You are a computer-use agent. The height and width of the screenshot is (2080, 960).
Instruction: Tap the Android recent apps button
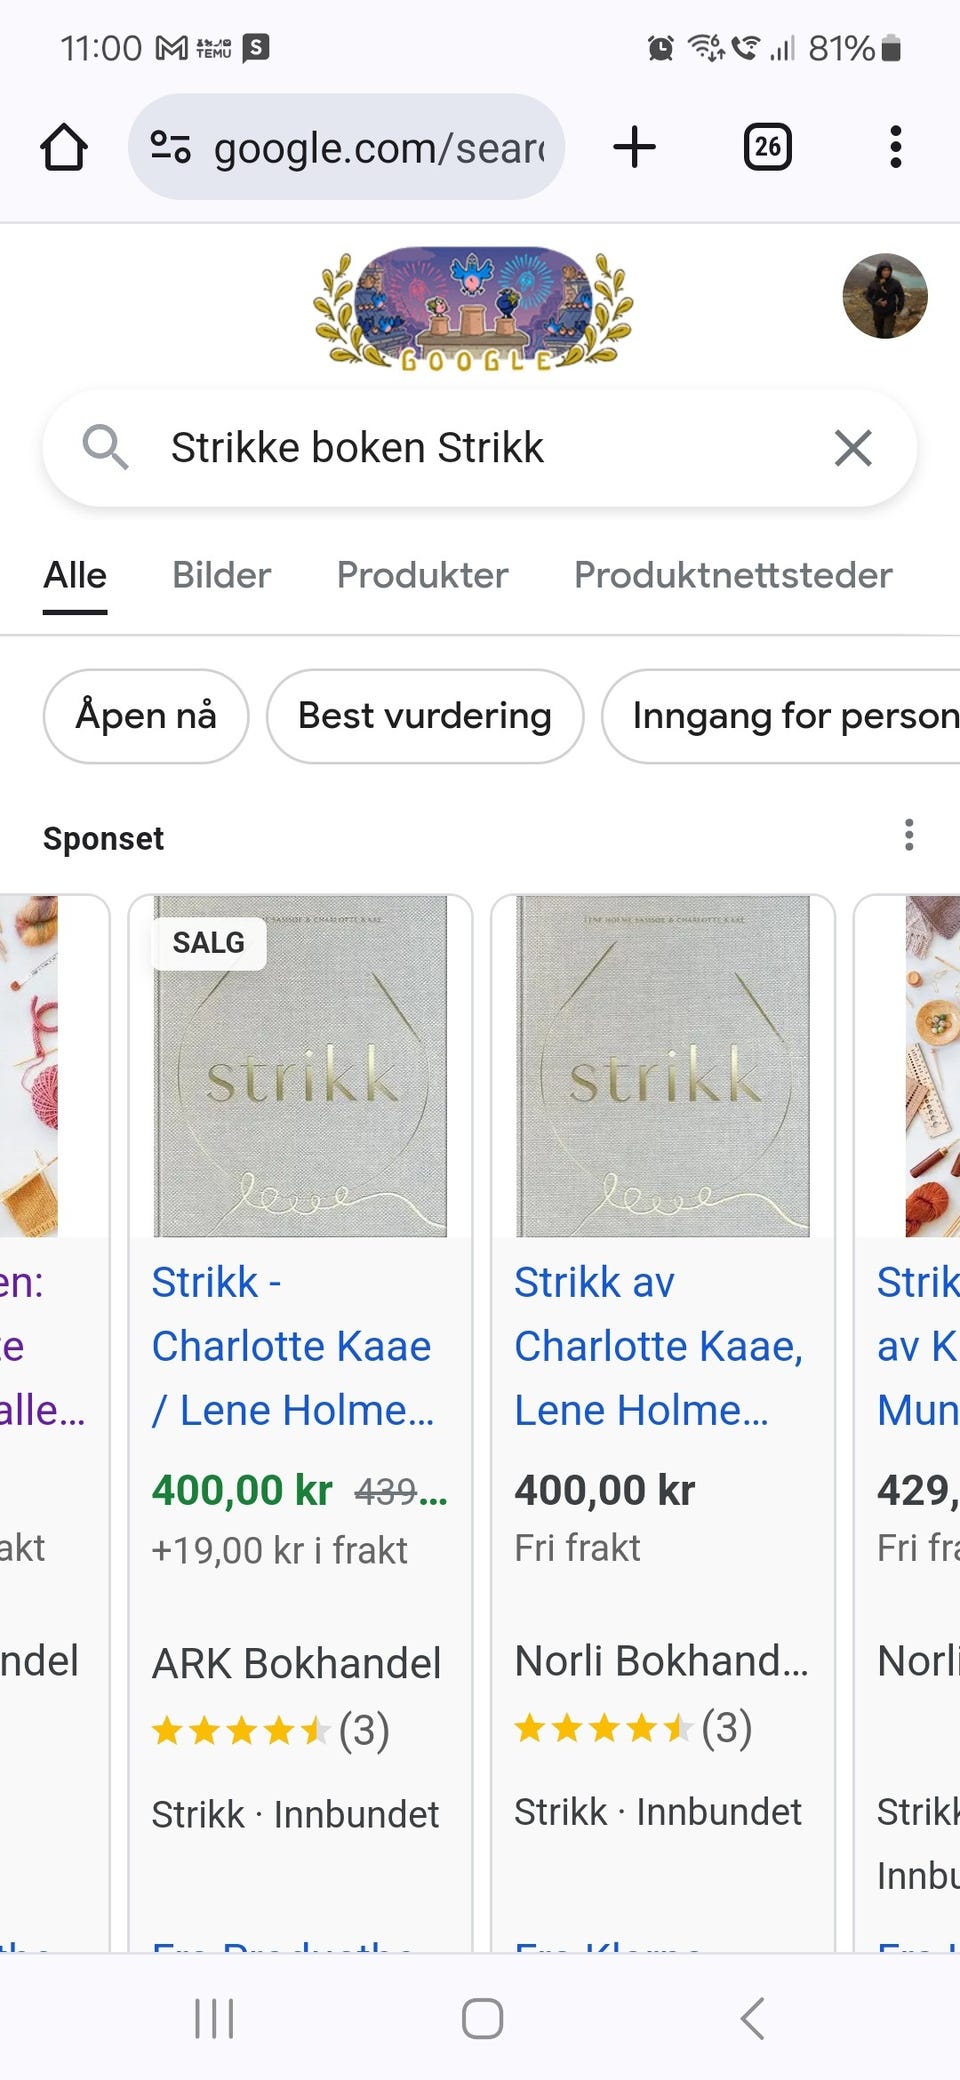click(x=214, y=2018)
